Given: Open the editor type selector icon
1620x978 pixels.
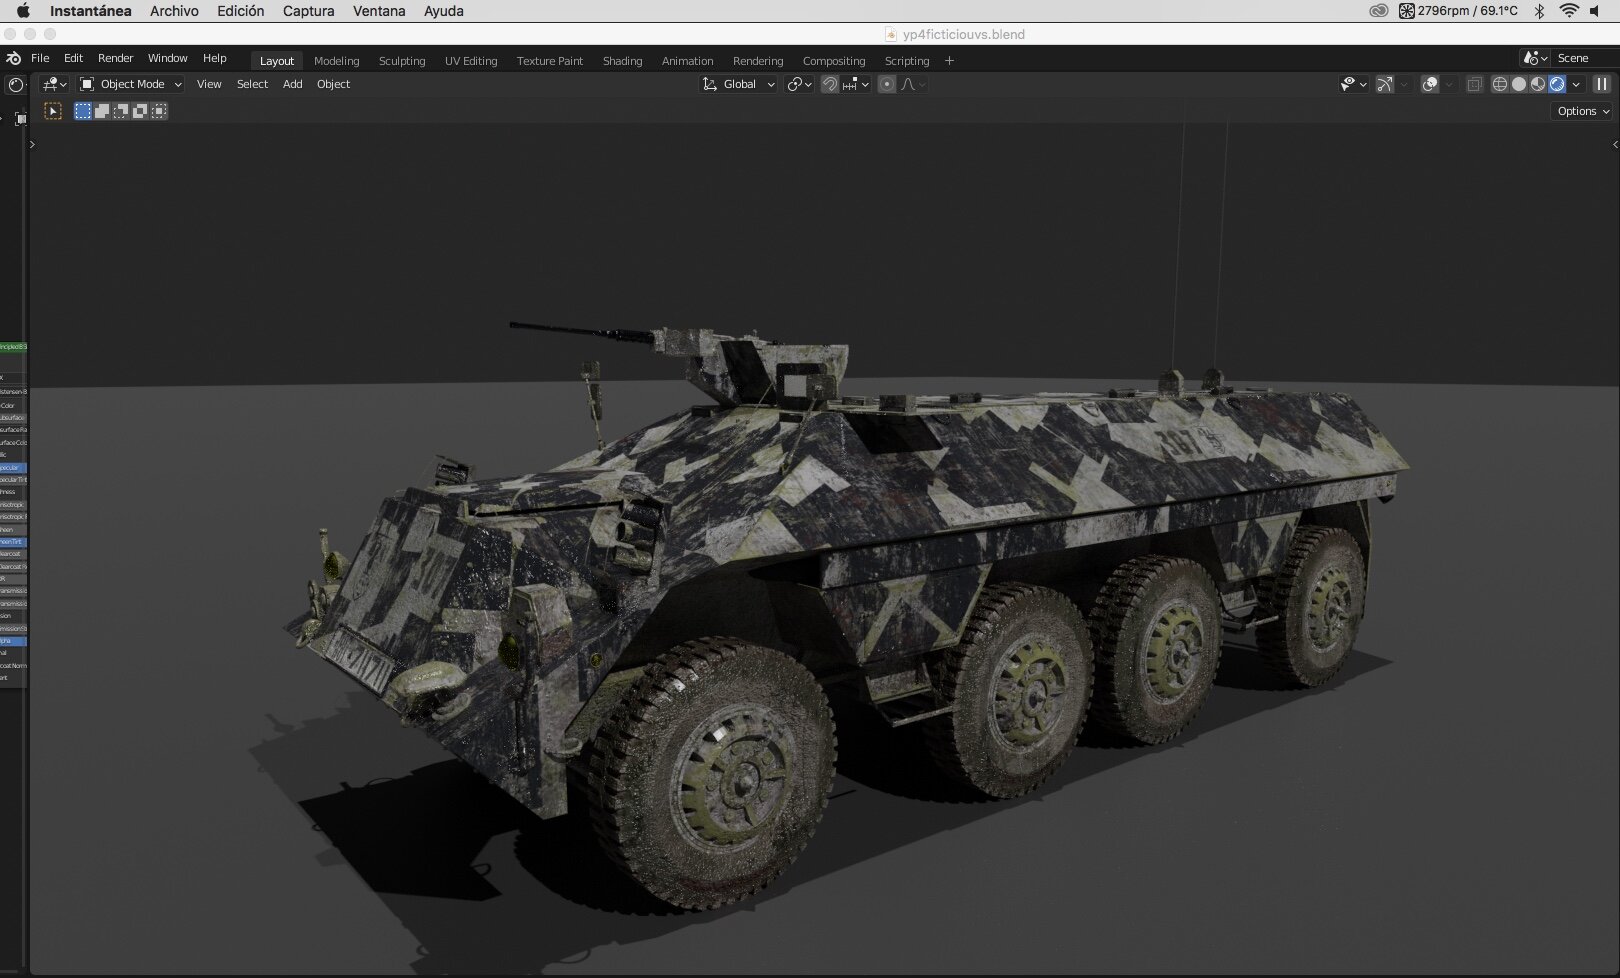Looking at the screenshot, I should pyautogui.click(x=54, y=84).
